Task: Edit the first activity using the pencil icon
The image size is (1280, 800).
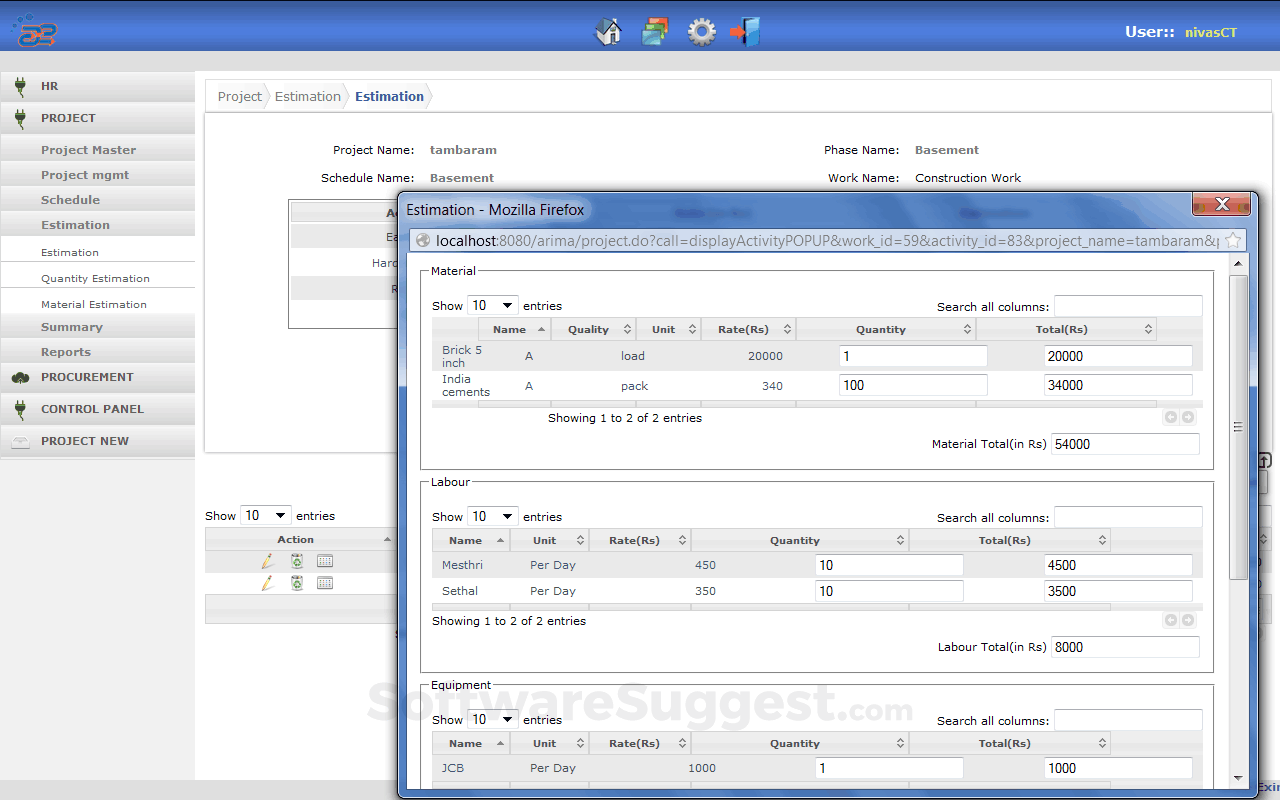Action: (267, 560)
